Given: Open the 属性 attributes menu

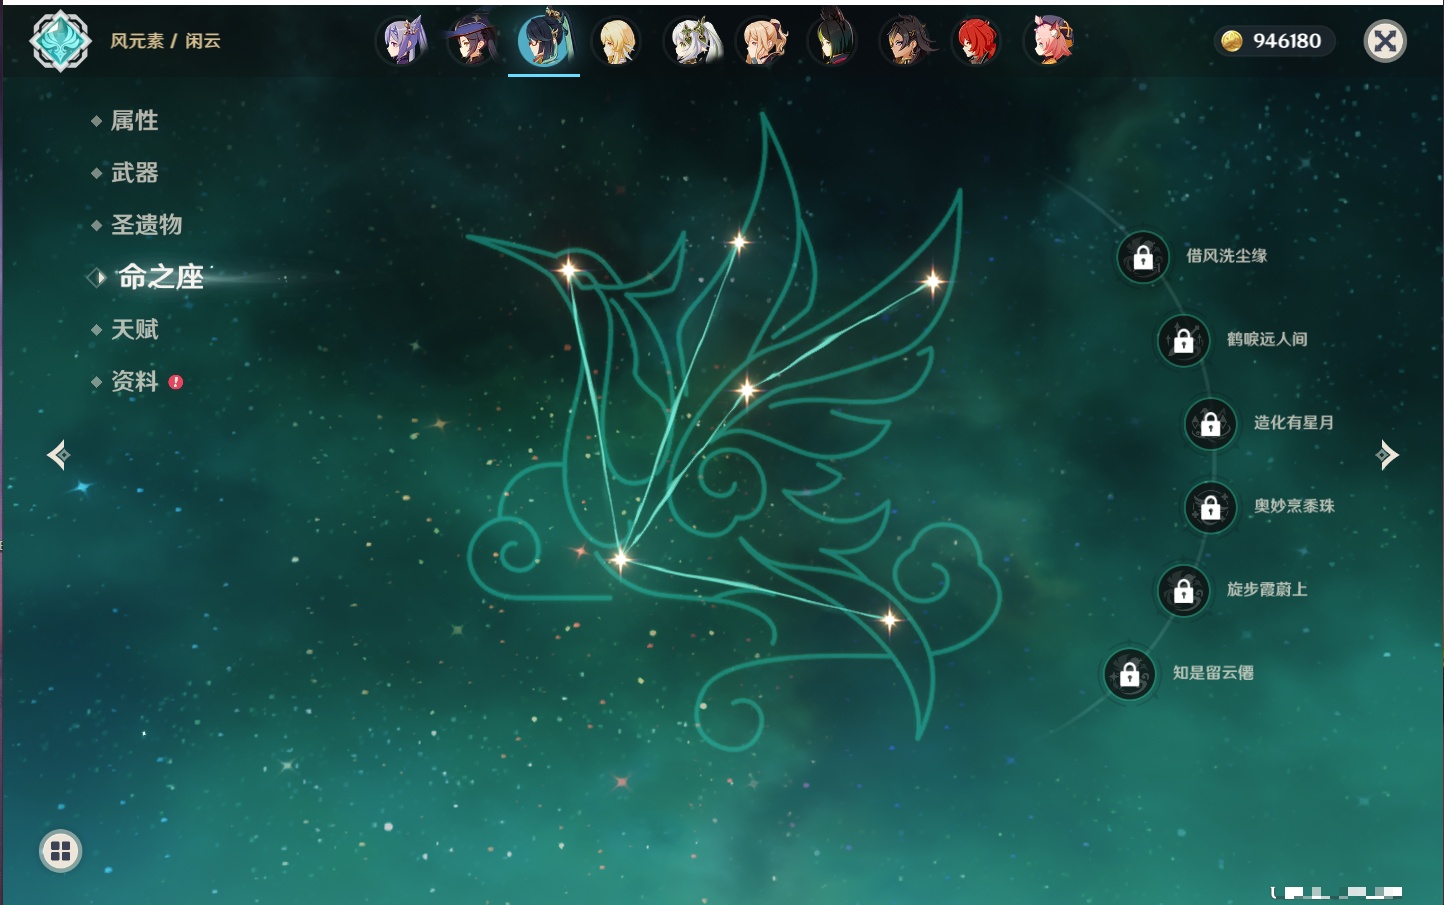Looking at the screenshot, I should pos(134,121).
